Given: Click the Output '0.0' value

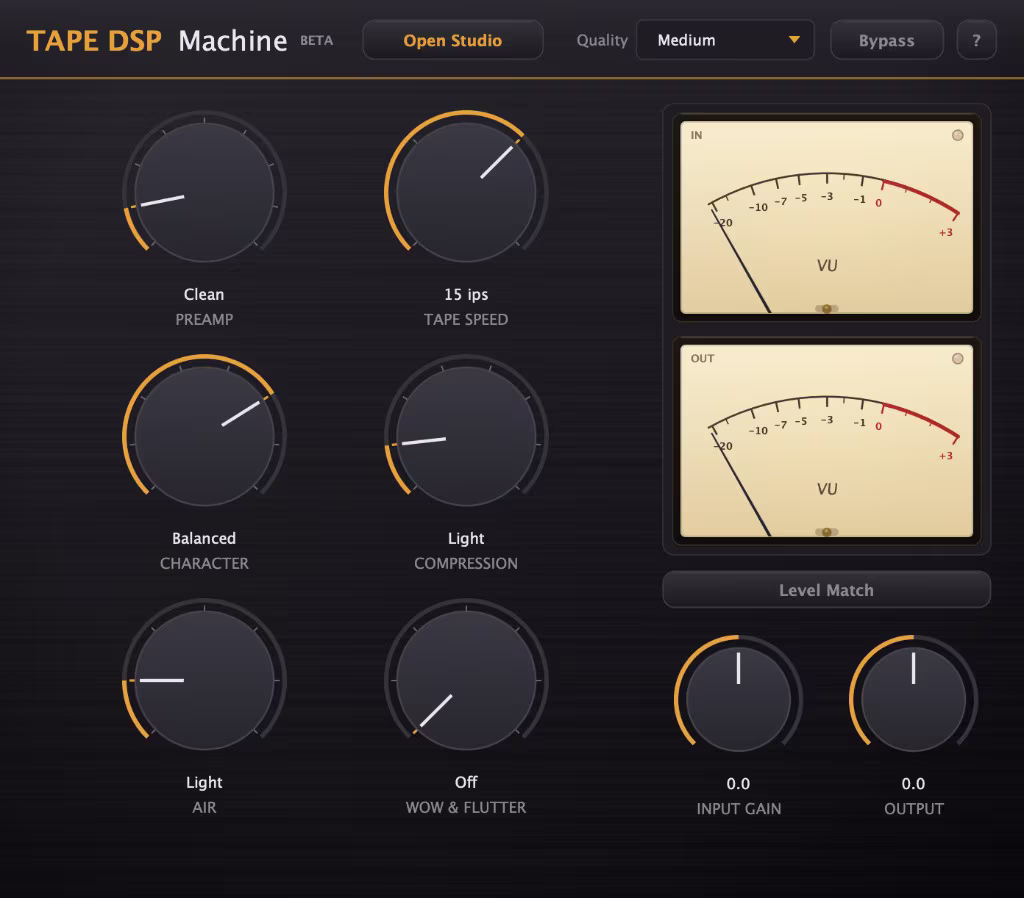Looking at the screenshot, I should (914, 784).
